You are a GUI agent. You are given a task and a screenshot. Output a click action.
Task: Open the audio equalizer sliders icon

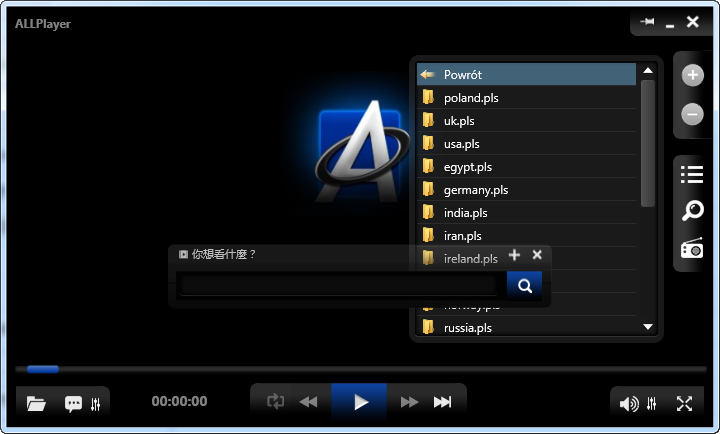[652, 404]
